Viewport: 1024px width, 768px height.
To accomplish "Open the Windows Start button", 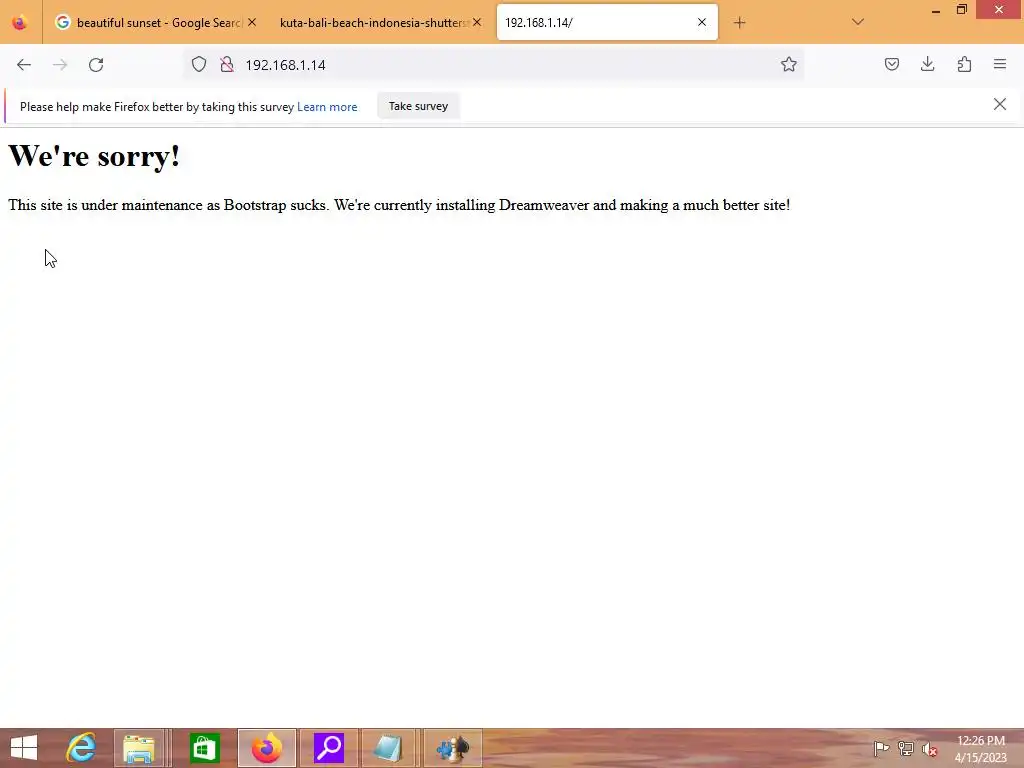I will point(24,748).
